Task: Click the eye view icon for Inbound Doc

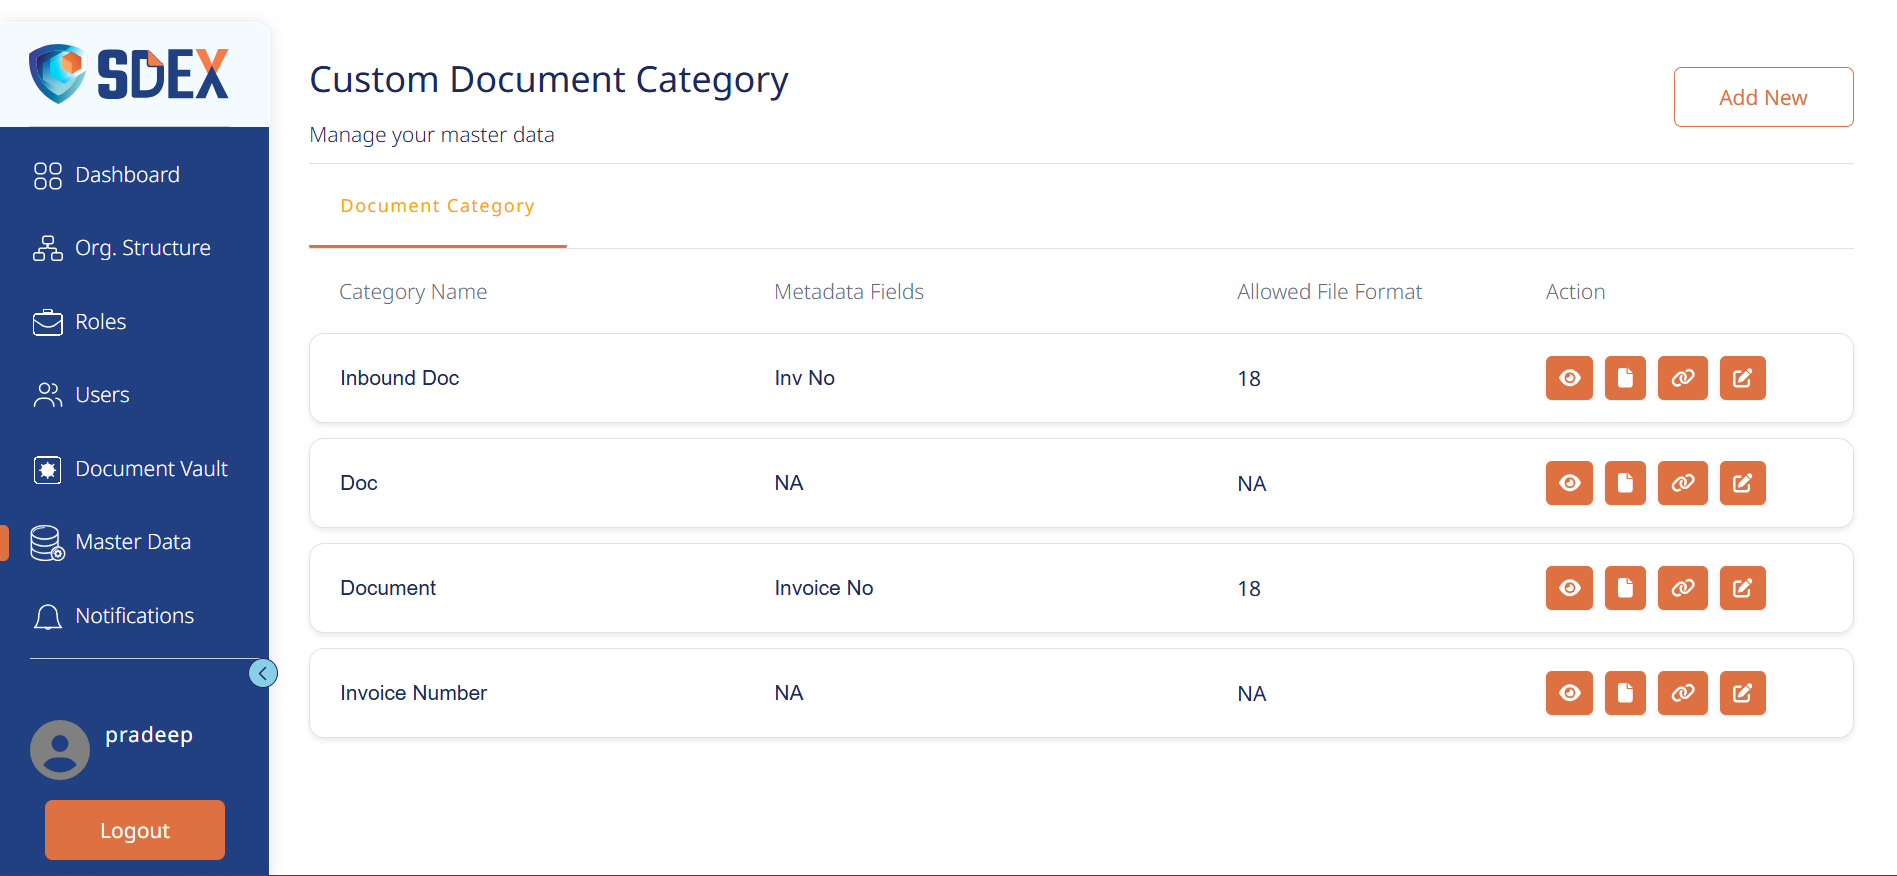Action: pyautogui.click(x=1569, y=378)
